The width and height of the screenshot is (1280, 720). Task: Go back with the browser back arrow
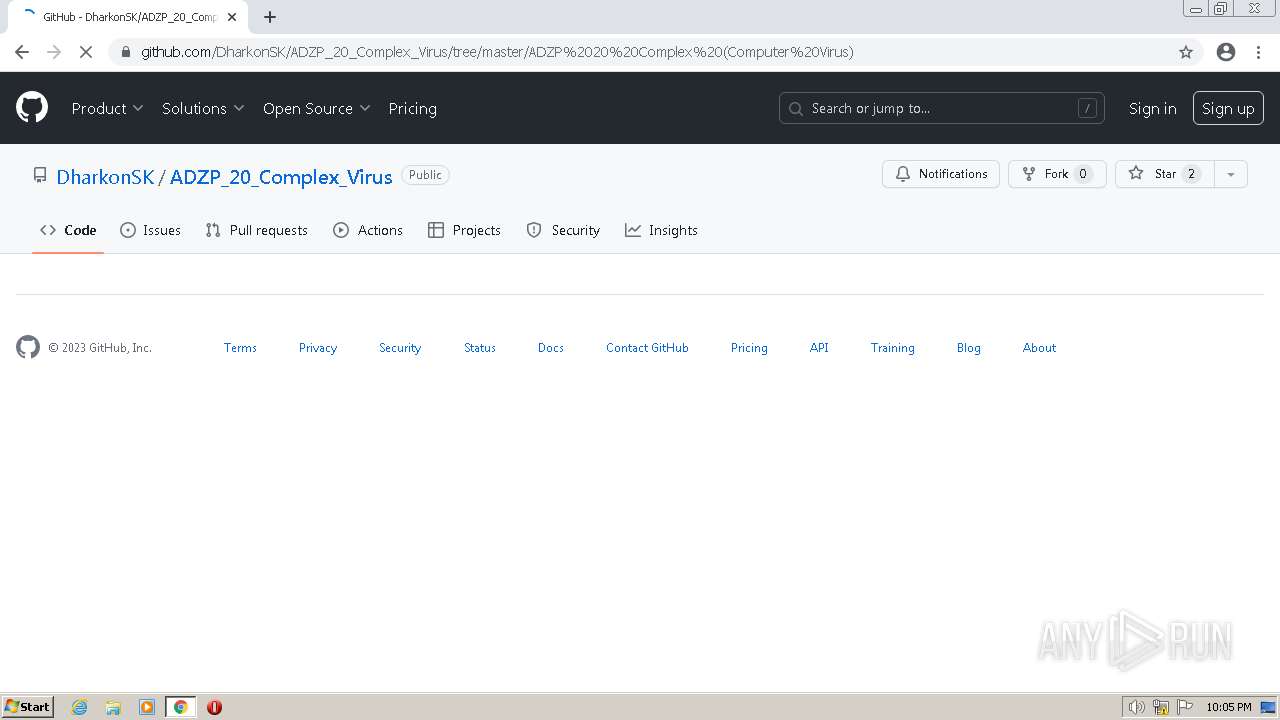[x=22, y=52]
